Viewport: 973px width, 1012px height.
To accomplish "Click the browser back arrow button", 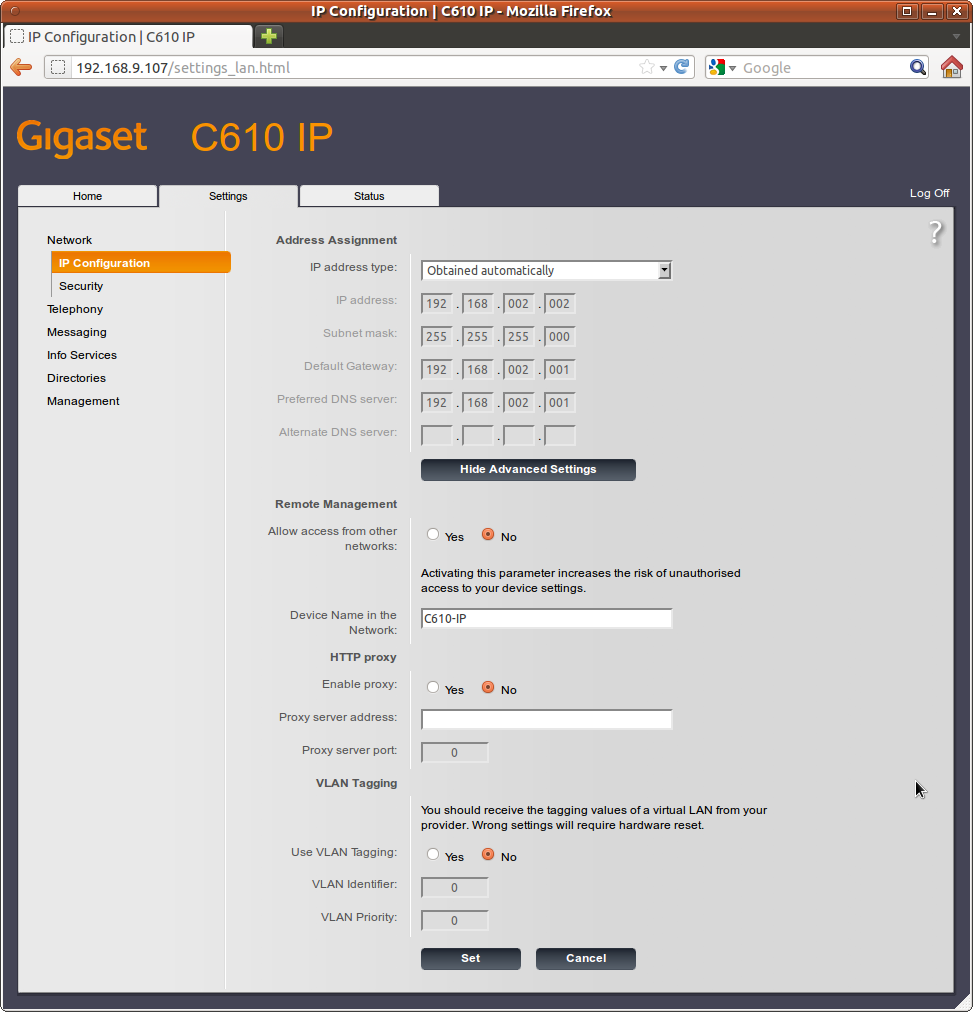I will (x=21, y=67).
